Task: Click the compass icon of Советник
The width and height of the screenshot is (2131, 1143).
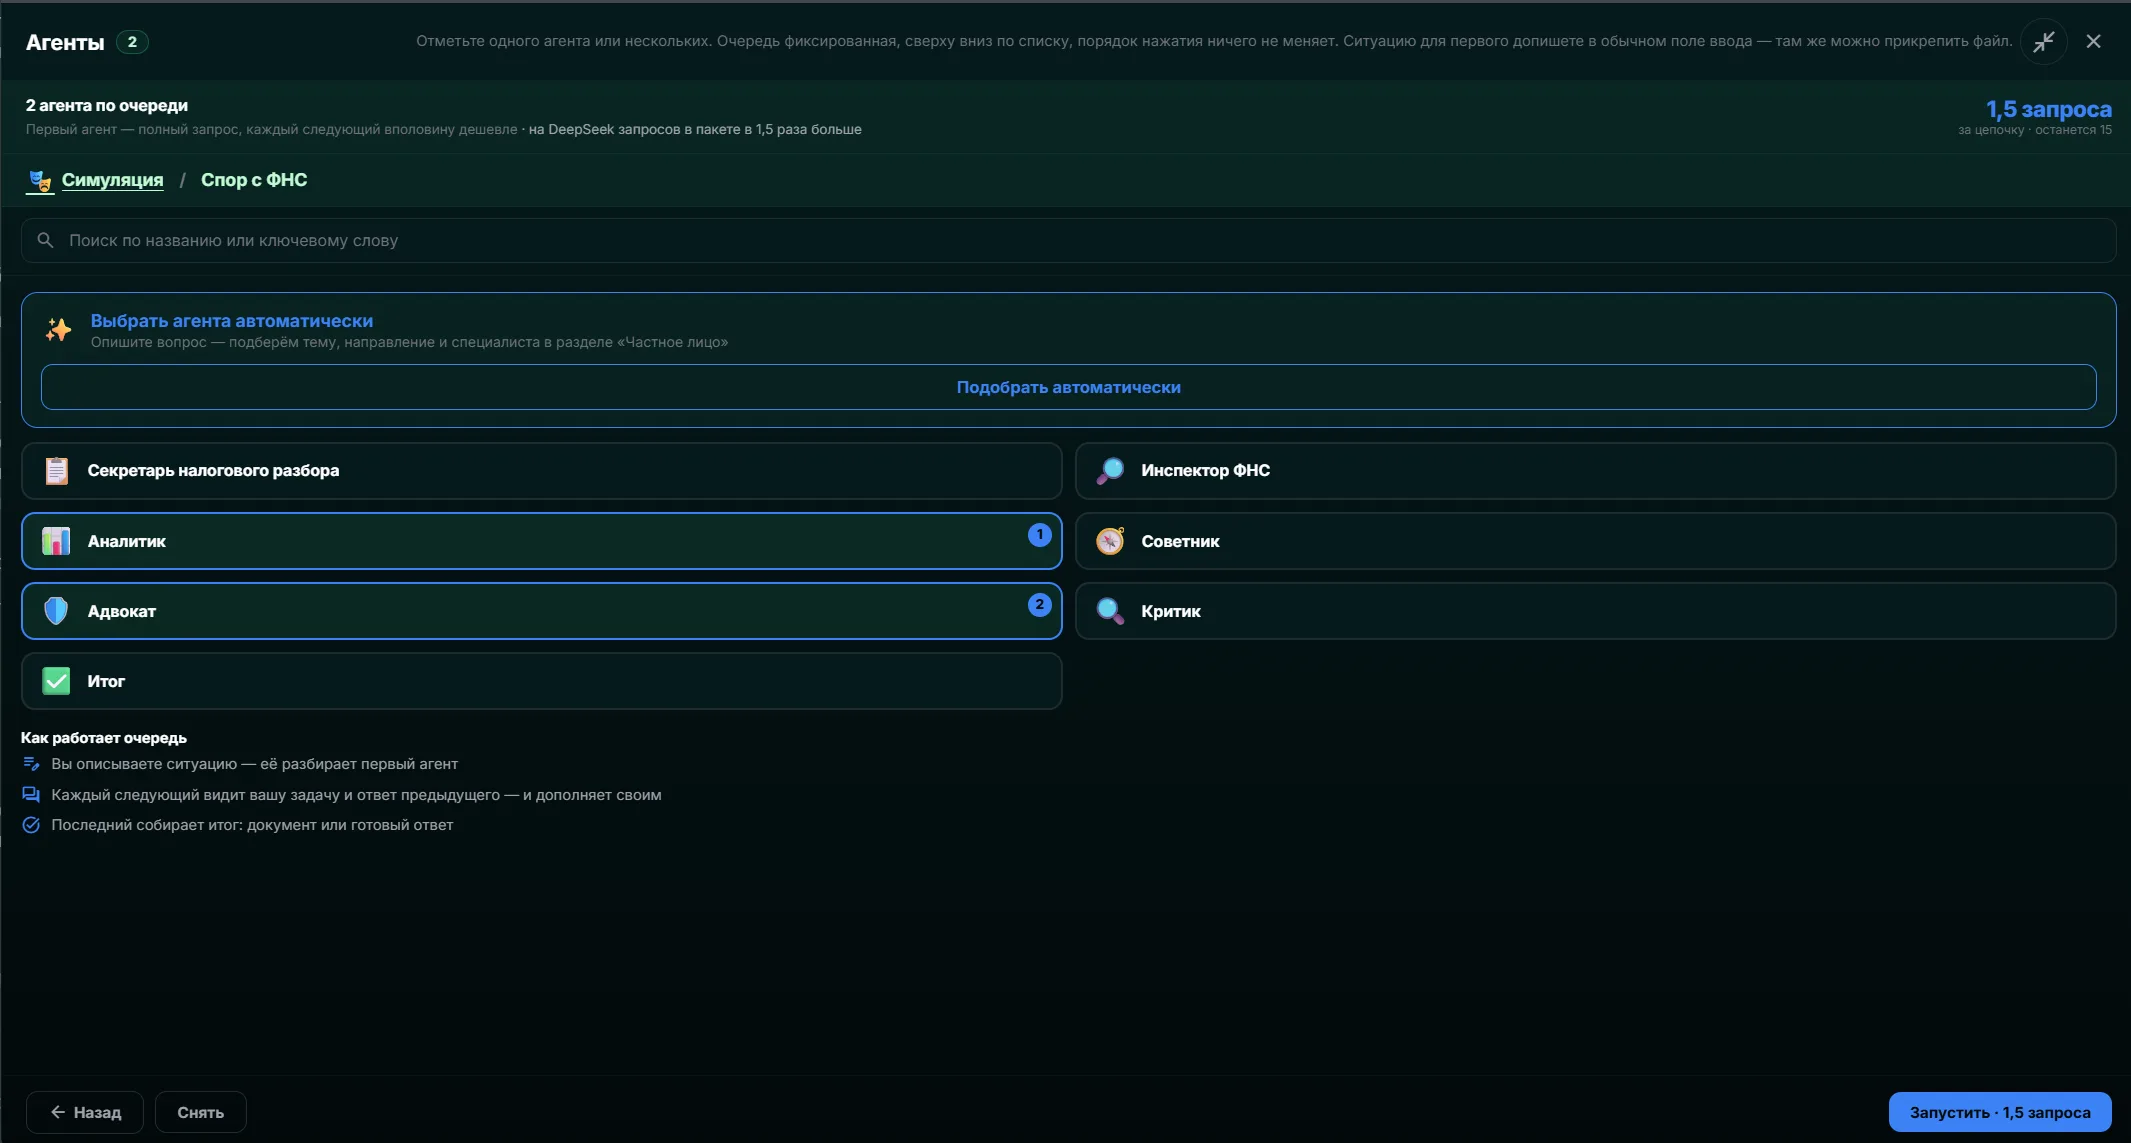Action: 1110,541
